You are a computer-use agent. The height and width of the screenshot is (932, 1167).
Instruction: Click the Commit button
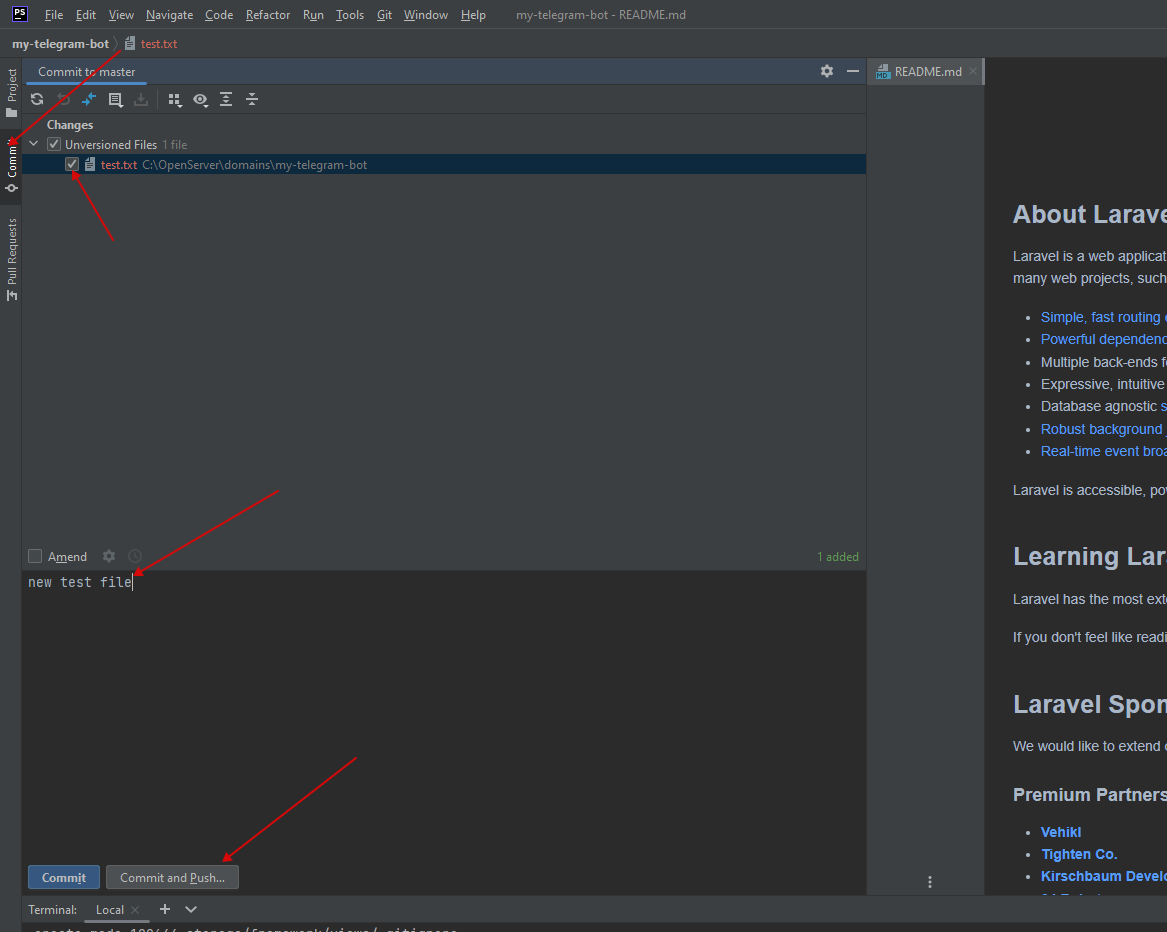64,878
